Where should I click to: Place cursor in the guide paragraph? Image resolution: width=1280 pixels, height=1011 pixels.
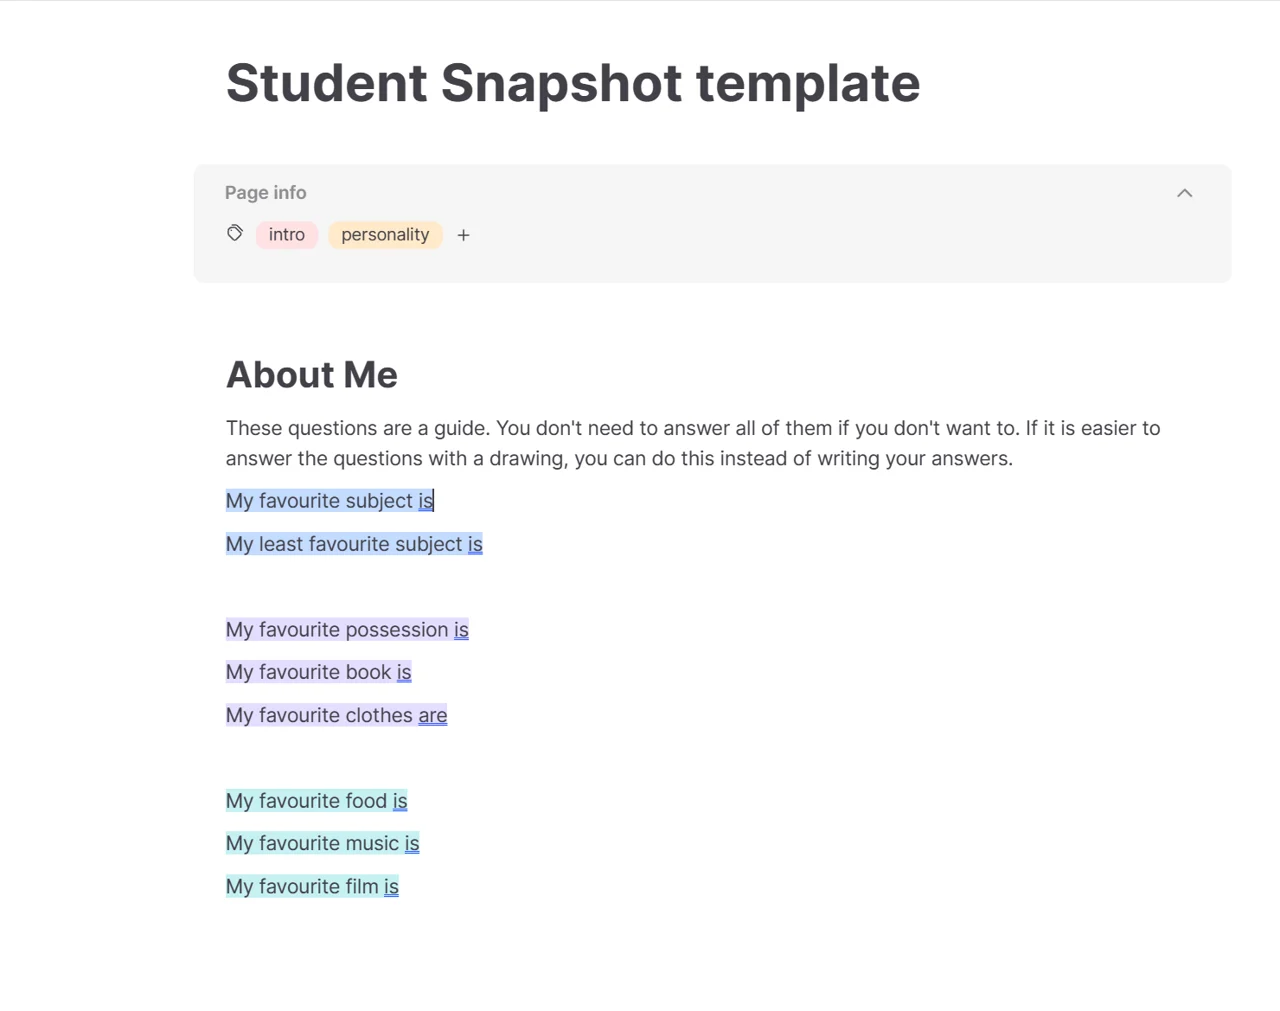pyautogui.click(x=693, y=443)
